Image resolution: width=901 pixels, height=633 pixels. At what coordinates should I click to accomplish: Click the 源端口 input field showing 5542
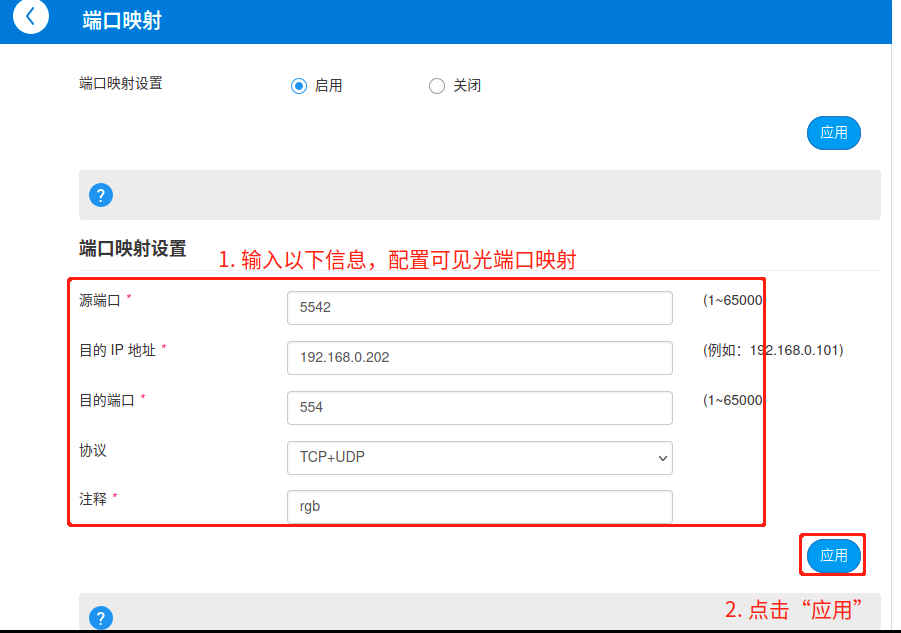479,308
